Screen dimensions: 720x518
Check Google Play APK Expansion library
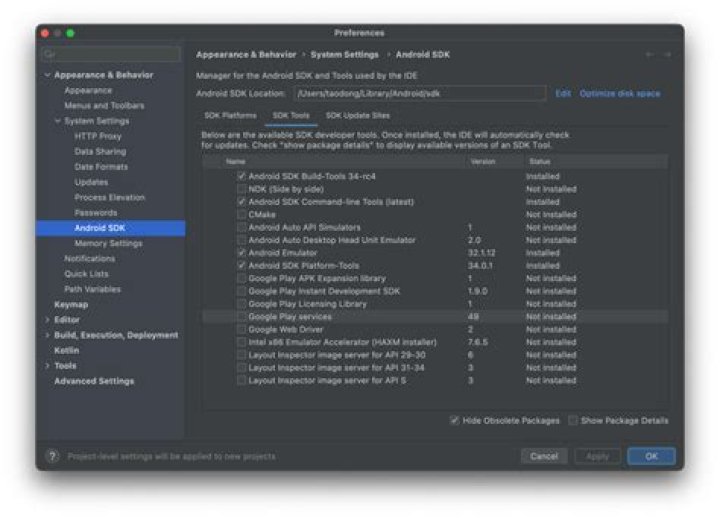242,278
